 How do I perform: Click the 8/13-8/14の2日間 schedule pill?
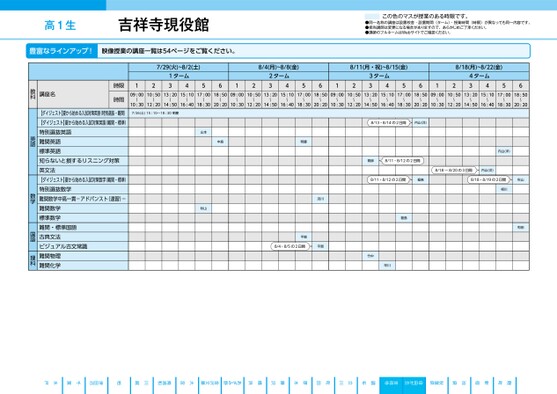(x=389, y=123)
